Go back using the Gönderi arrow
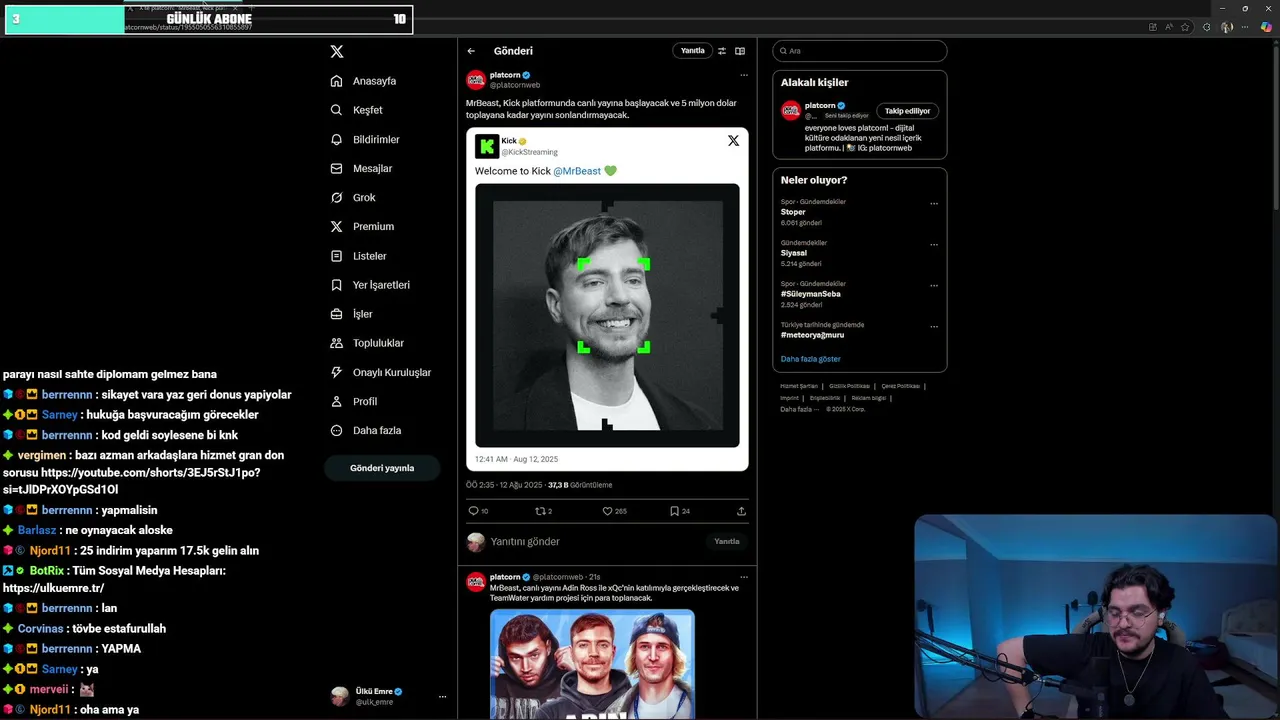 coord(471,51)
